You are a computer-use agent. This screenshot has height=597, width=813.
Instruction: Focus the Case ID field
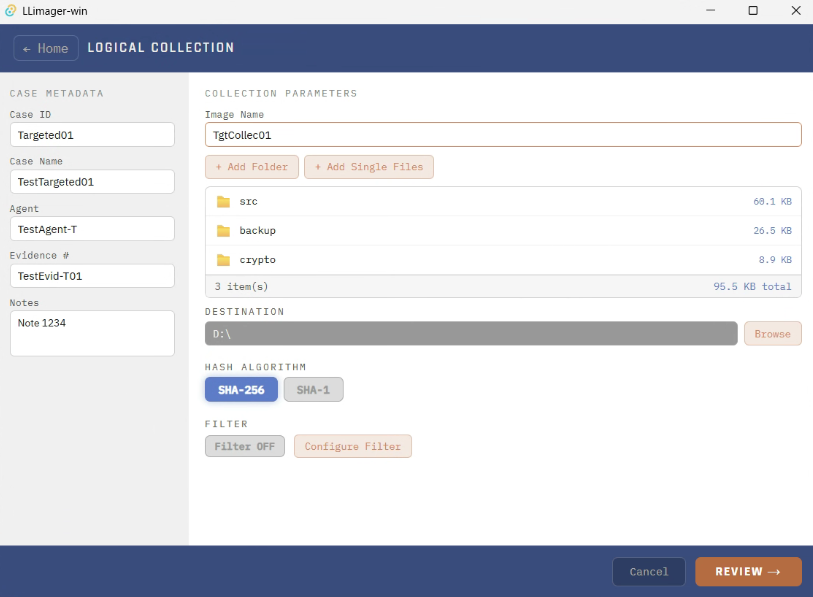point(92,135)
